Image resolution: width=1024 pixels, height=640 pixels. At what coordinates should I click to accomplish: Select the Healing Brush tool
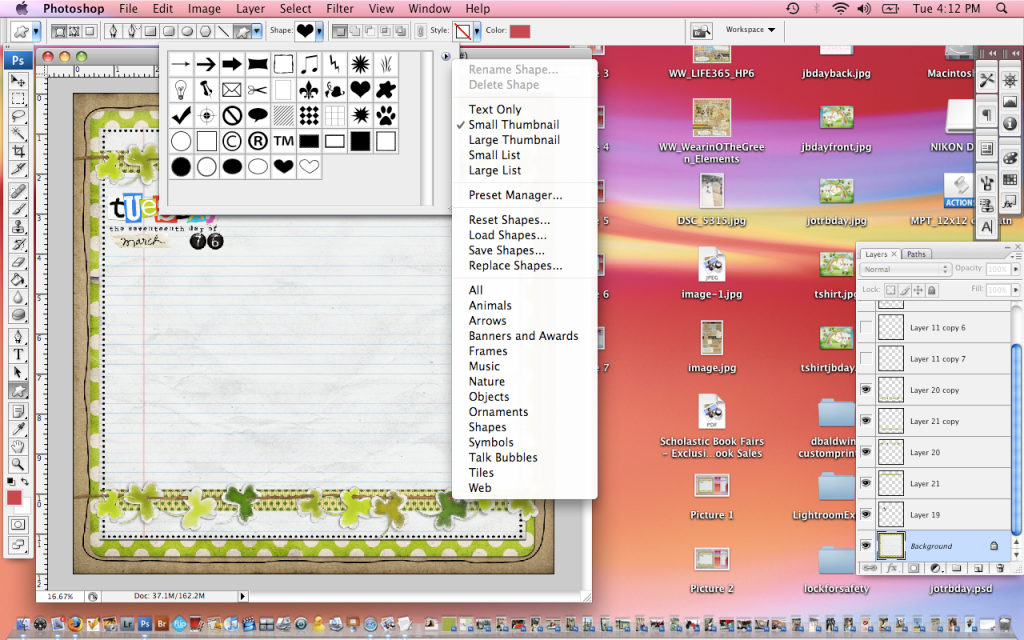18,191
